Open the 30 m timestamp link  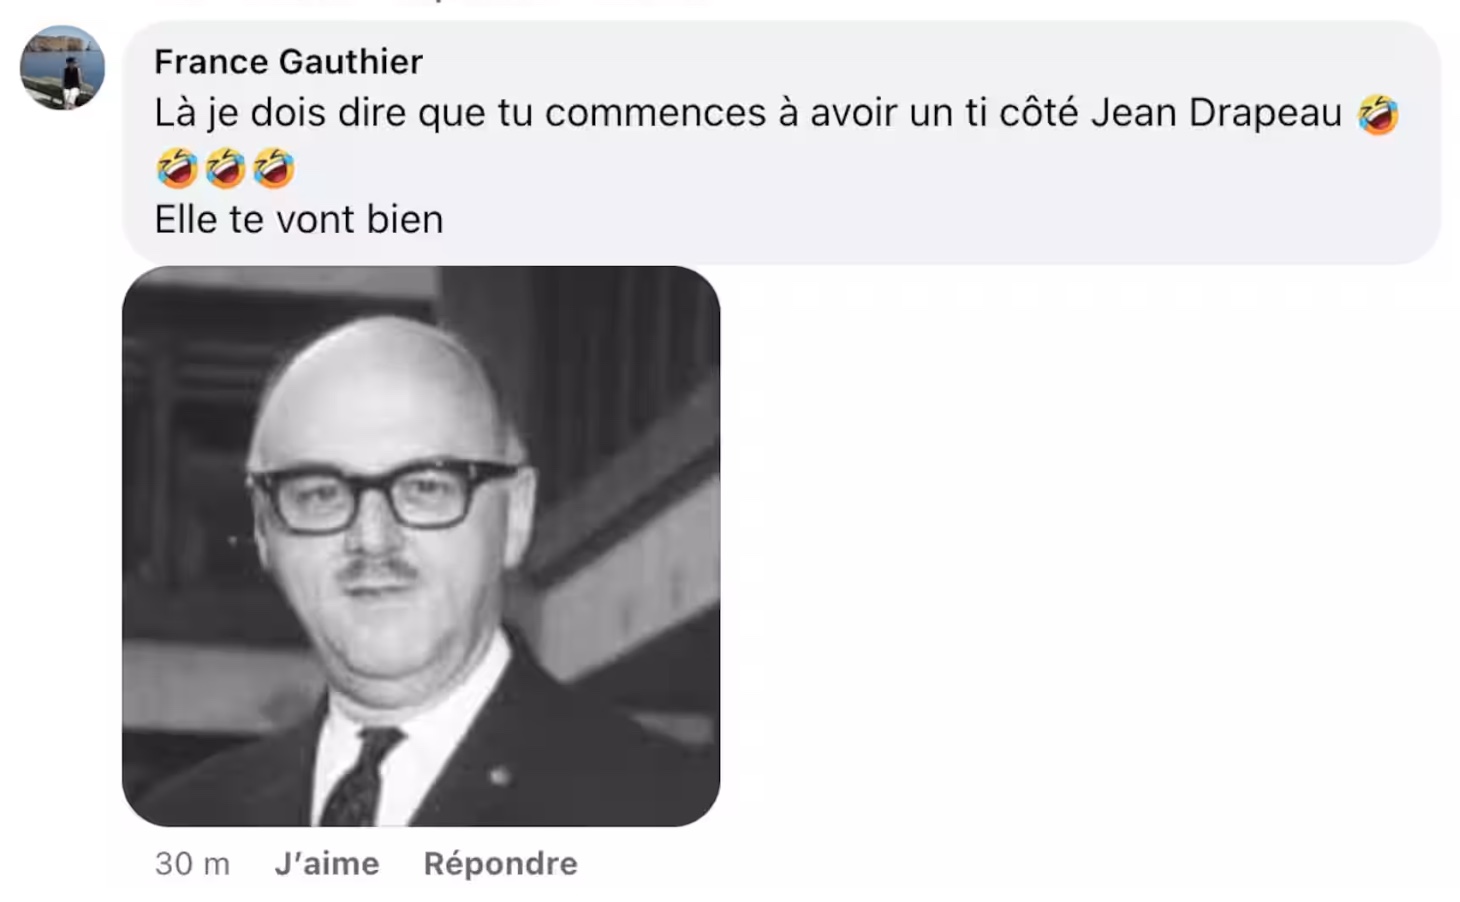pos(192,863)
